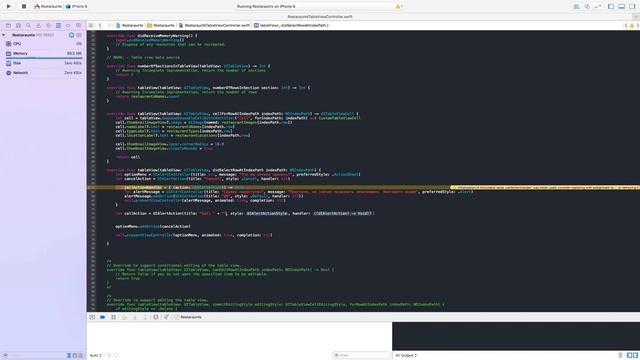640x360 pixels.
Task: Open the All Output console dropdown
Action: [406, 356]
